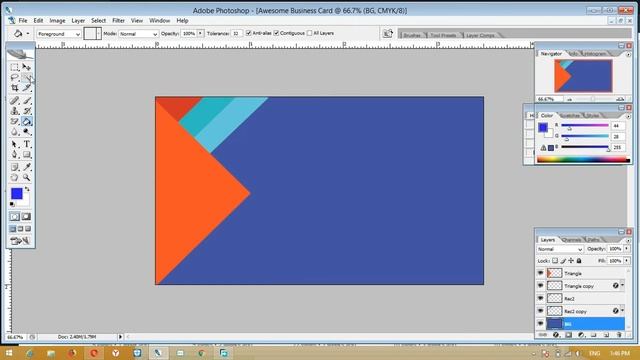640x360 pixels.
Task: Hide the BG layer
Action: click(x=540, y=324)
